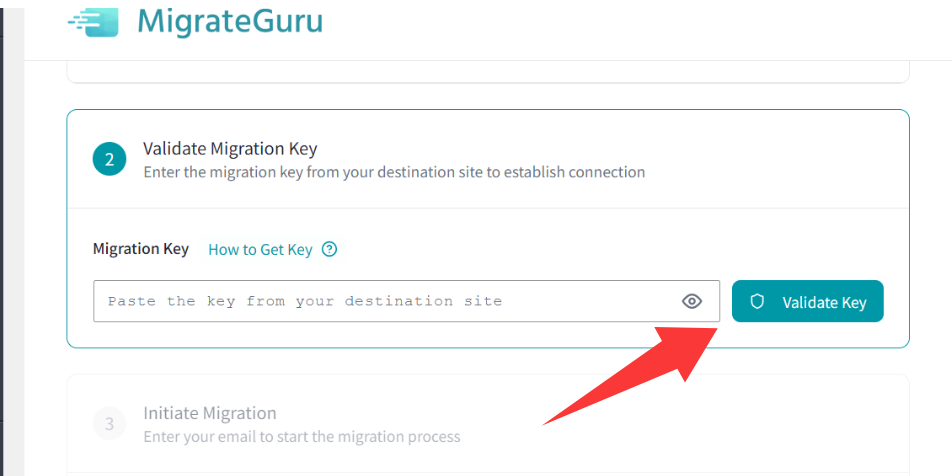Select the step 3 numbered circle
Screen dimensions: 952x476
pos(109,424)
